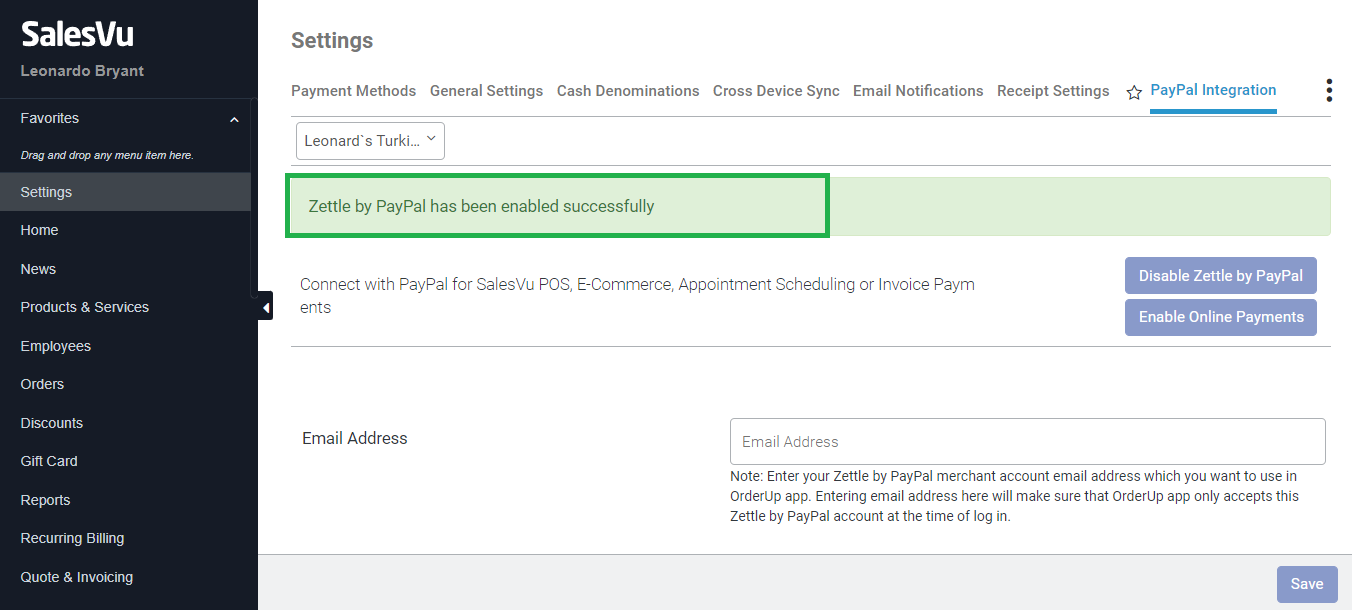Select the Cash Denominations tab

tap(628, 91)
